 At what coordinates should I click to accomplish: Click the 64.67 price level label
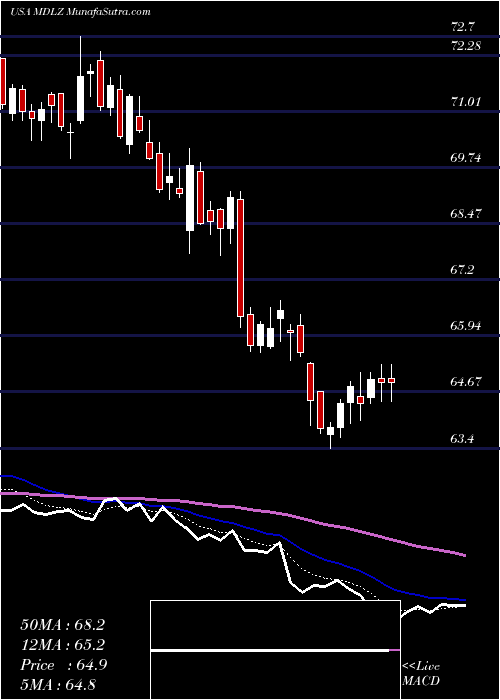pyautogui.click(x=466, y=382)
